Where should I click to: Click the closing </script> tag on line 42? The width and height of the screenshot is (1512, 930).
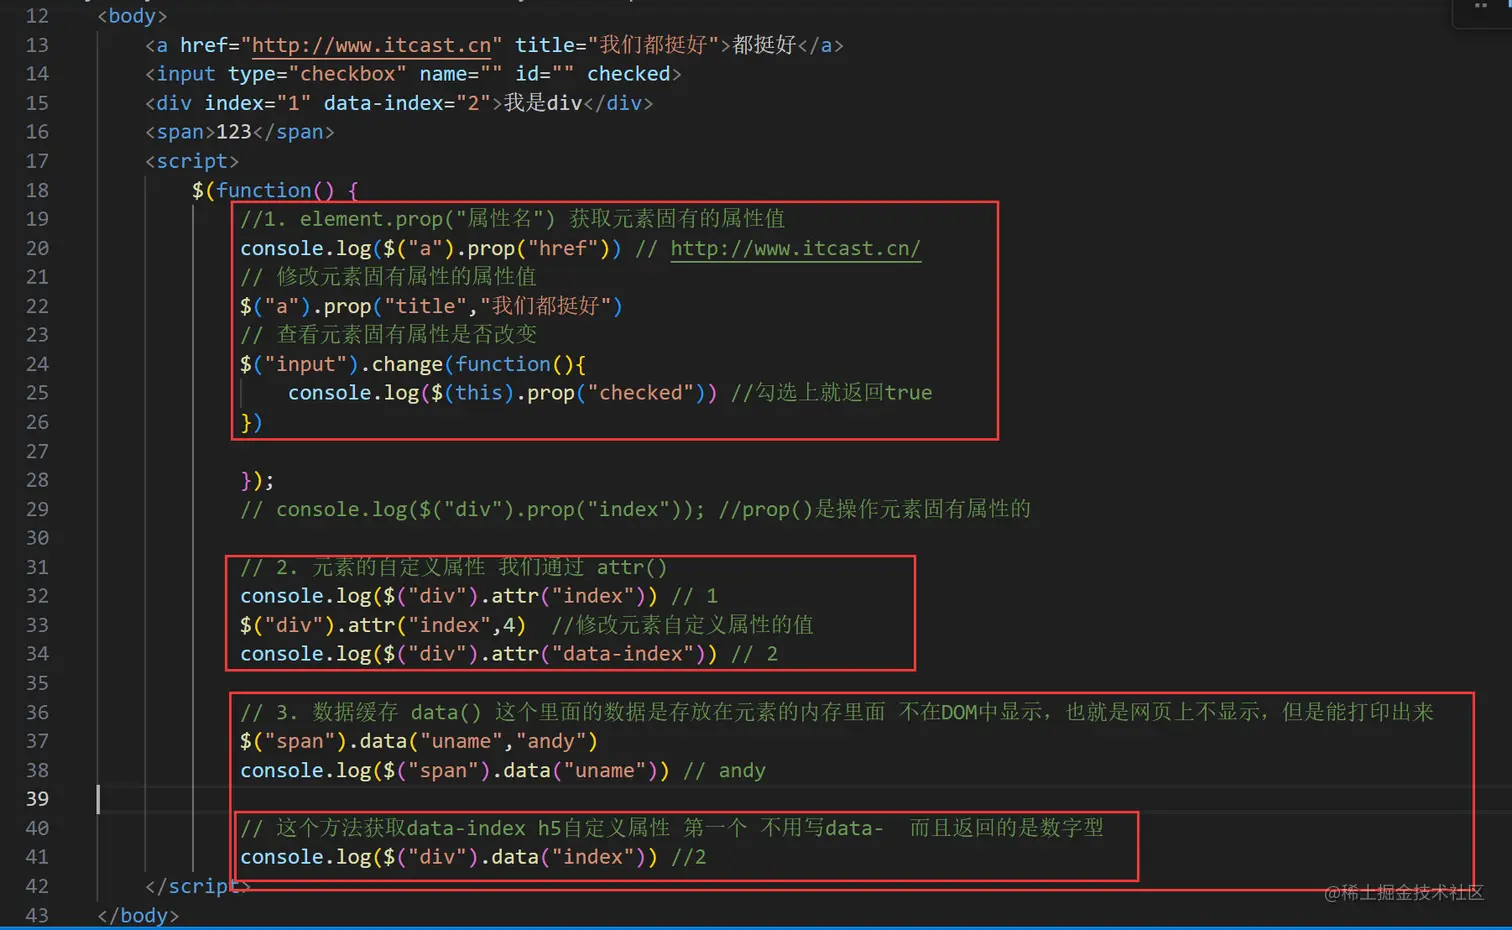coord(198,886)
